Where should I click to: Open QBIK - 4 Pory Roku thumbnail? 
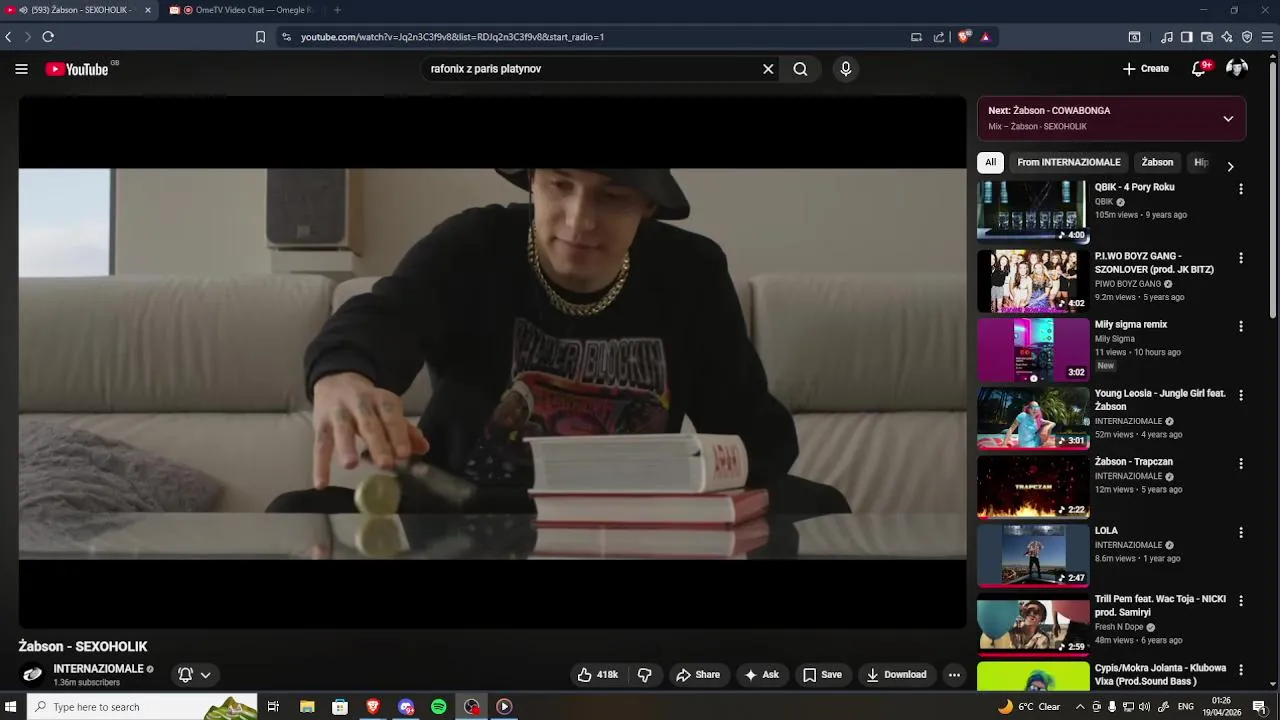point(1033,211)
